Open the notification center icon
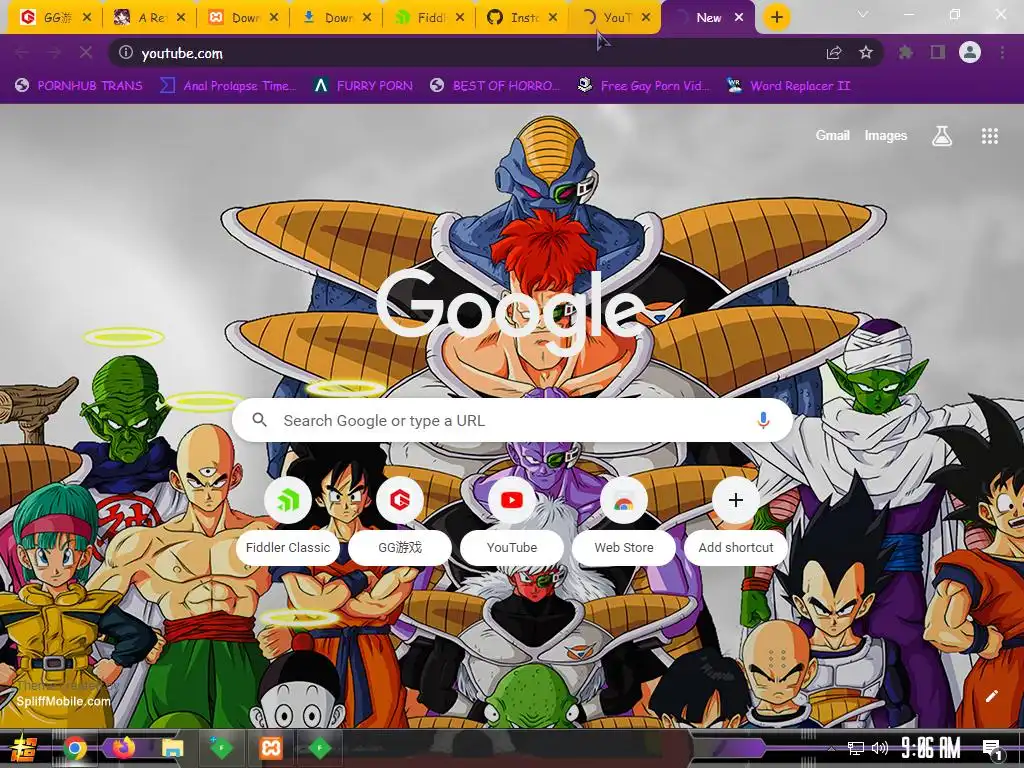 tap(991, 748)
